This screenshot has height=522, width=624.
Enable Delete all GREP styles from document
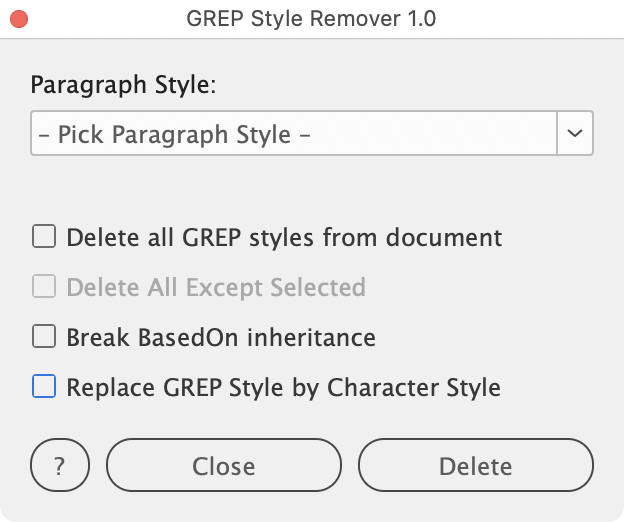point(44,238)
